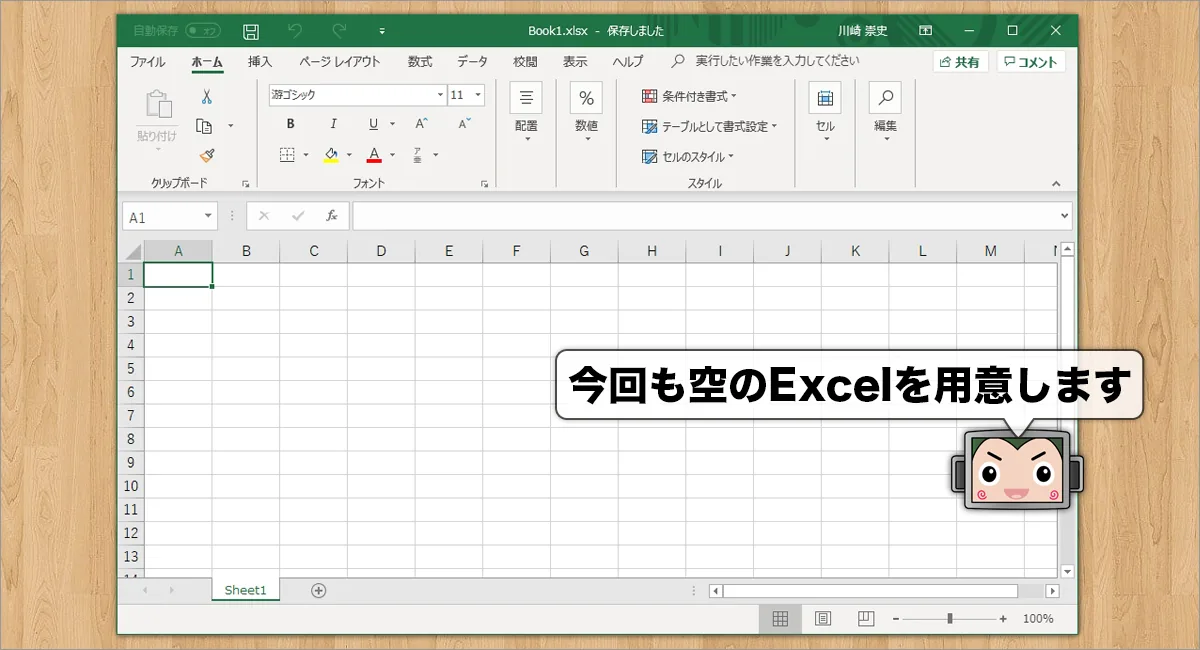Image resolution: width=1200 pixels, height=650 pixels.
Task: Click the Borders icon
Action: 287,155
